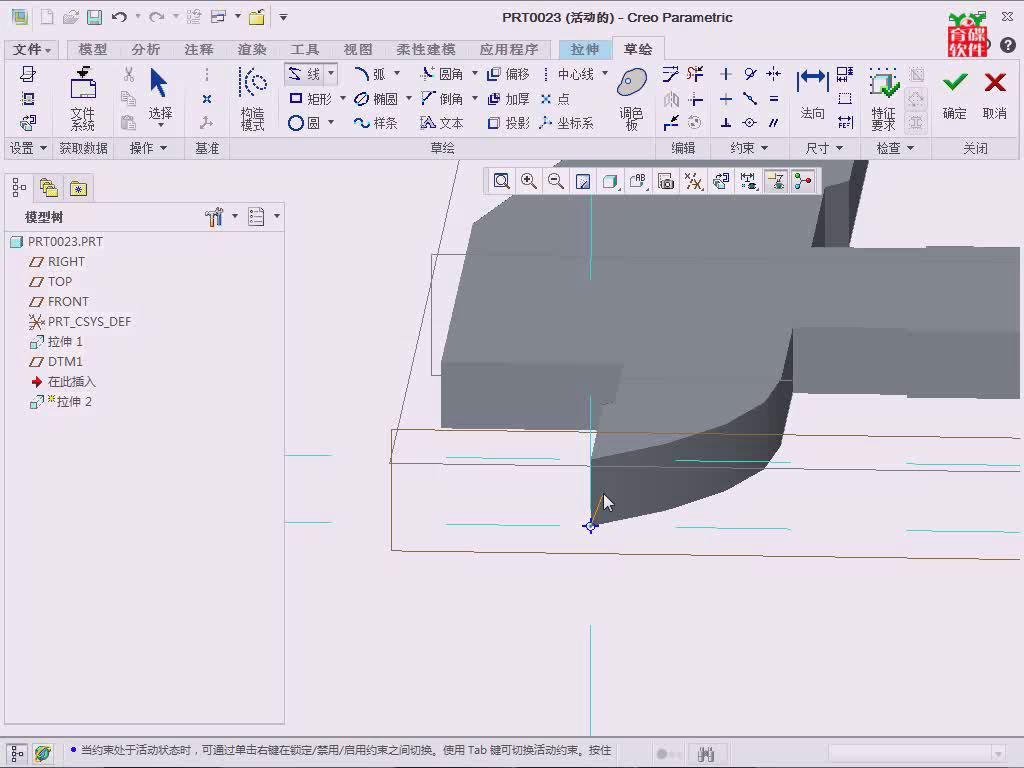Viewport: 1024px width, 768px height.
Task: Select the Text sketch tool
Action: tap(442, 123)
